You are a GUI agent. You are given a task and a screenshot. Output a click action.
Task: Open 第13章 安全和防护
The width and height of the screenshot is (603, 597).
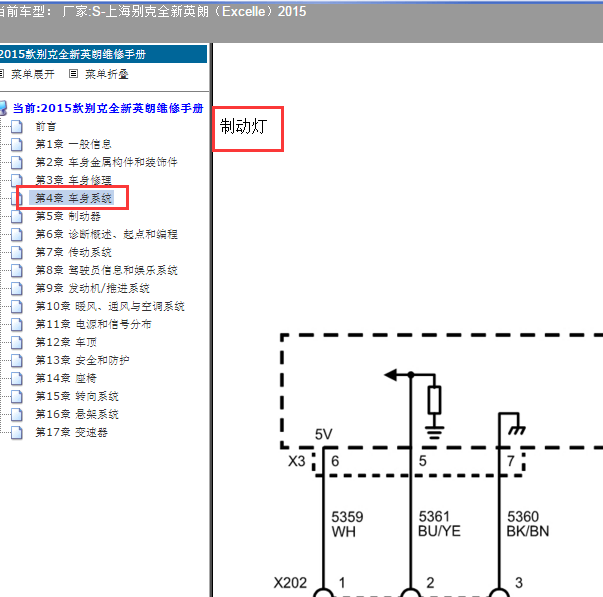click(82, 360)
